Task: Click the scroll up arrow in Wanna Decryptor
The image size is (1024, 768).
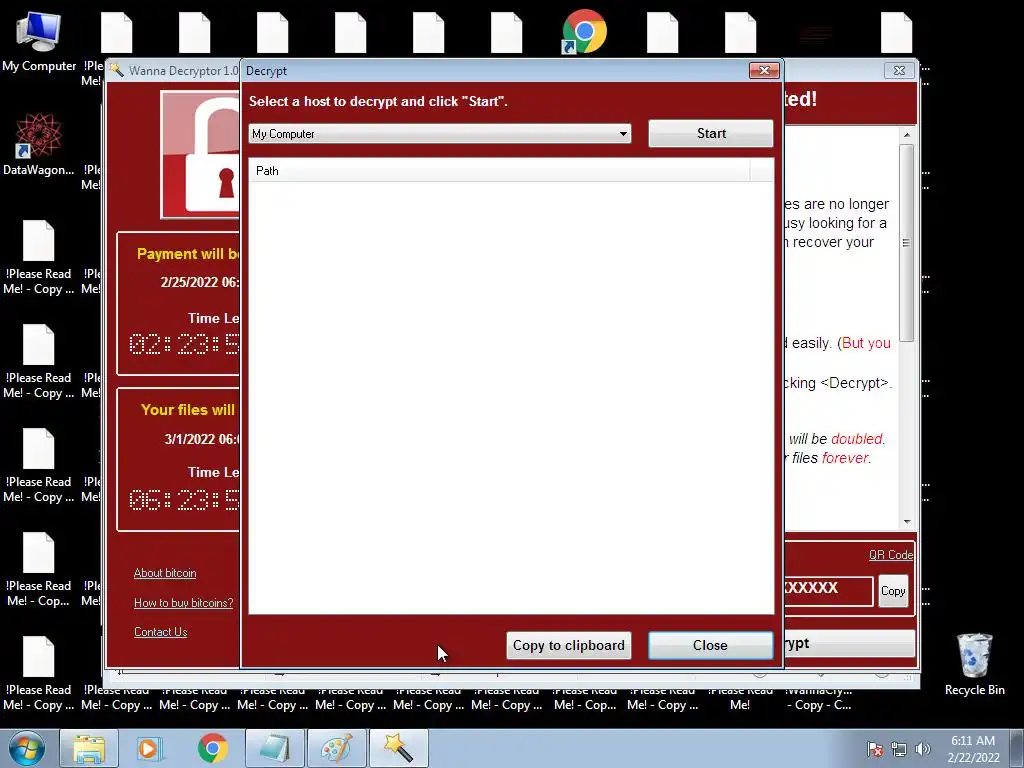Action: (906, 135)
